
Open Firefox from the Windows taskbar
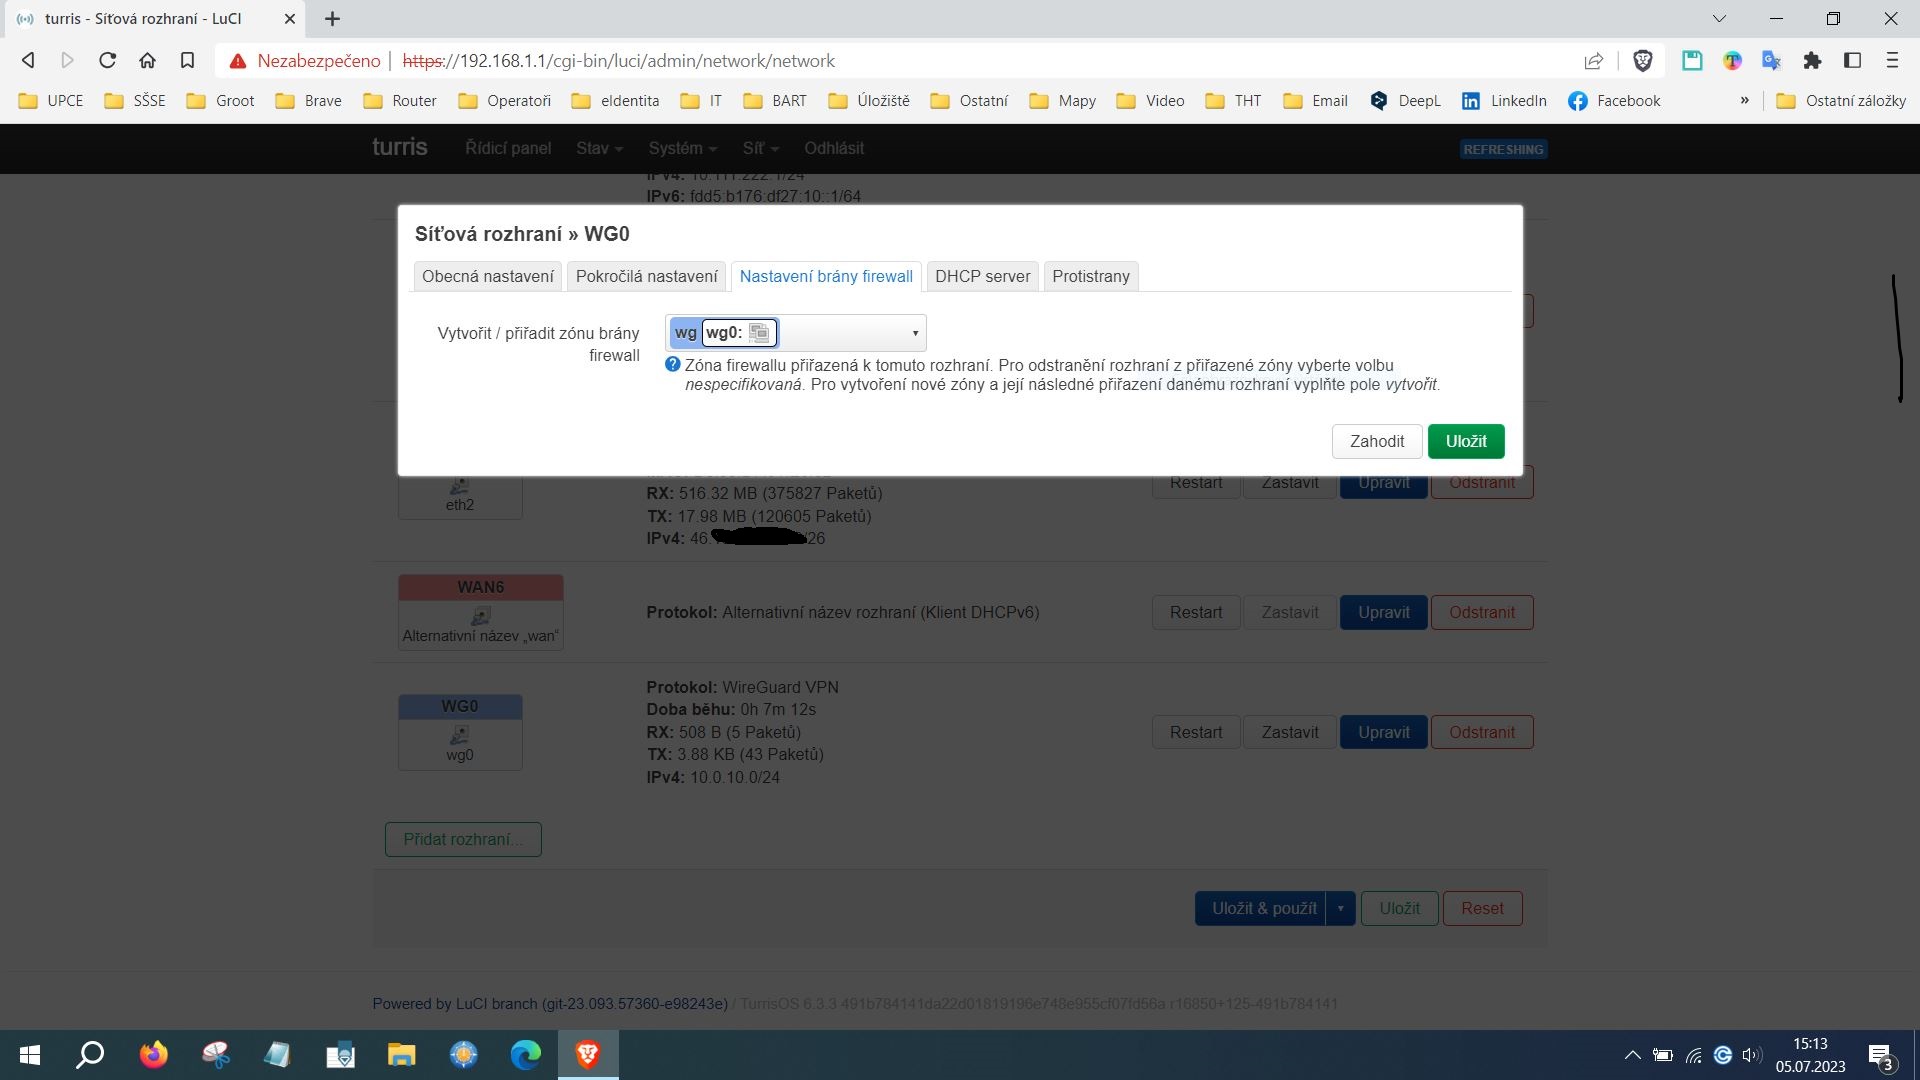tap(153, 1055)
